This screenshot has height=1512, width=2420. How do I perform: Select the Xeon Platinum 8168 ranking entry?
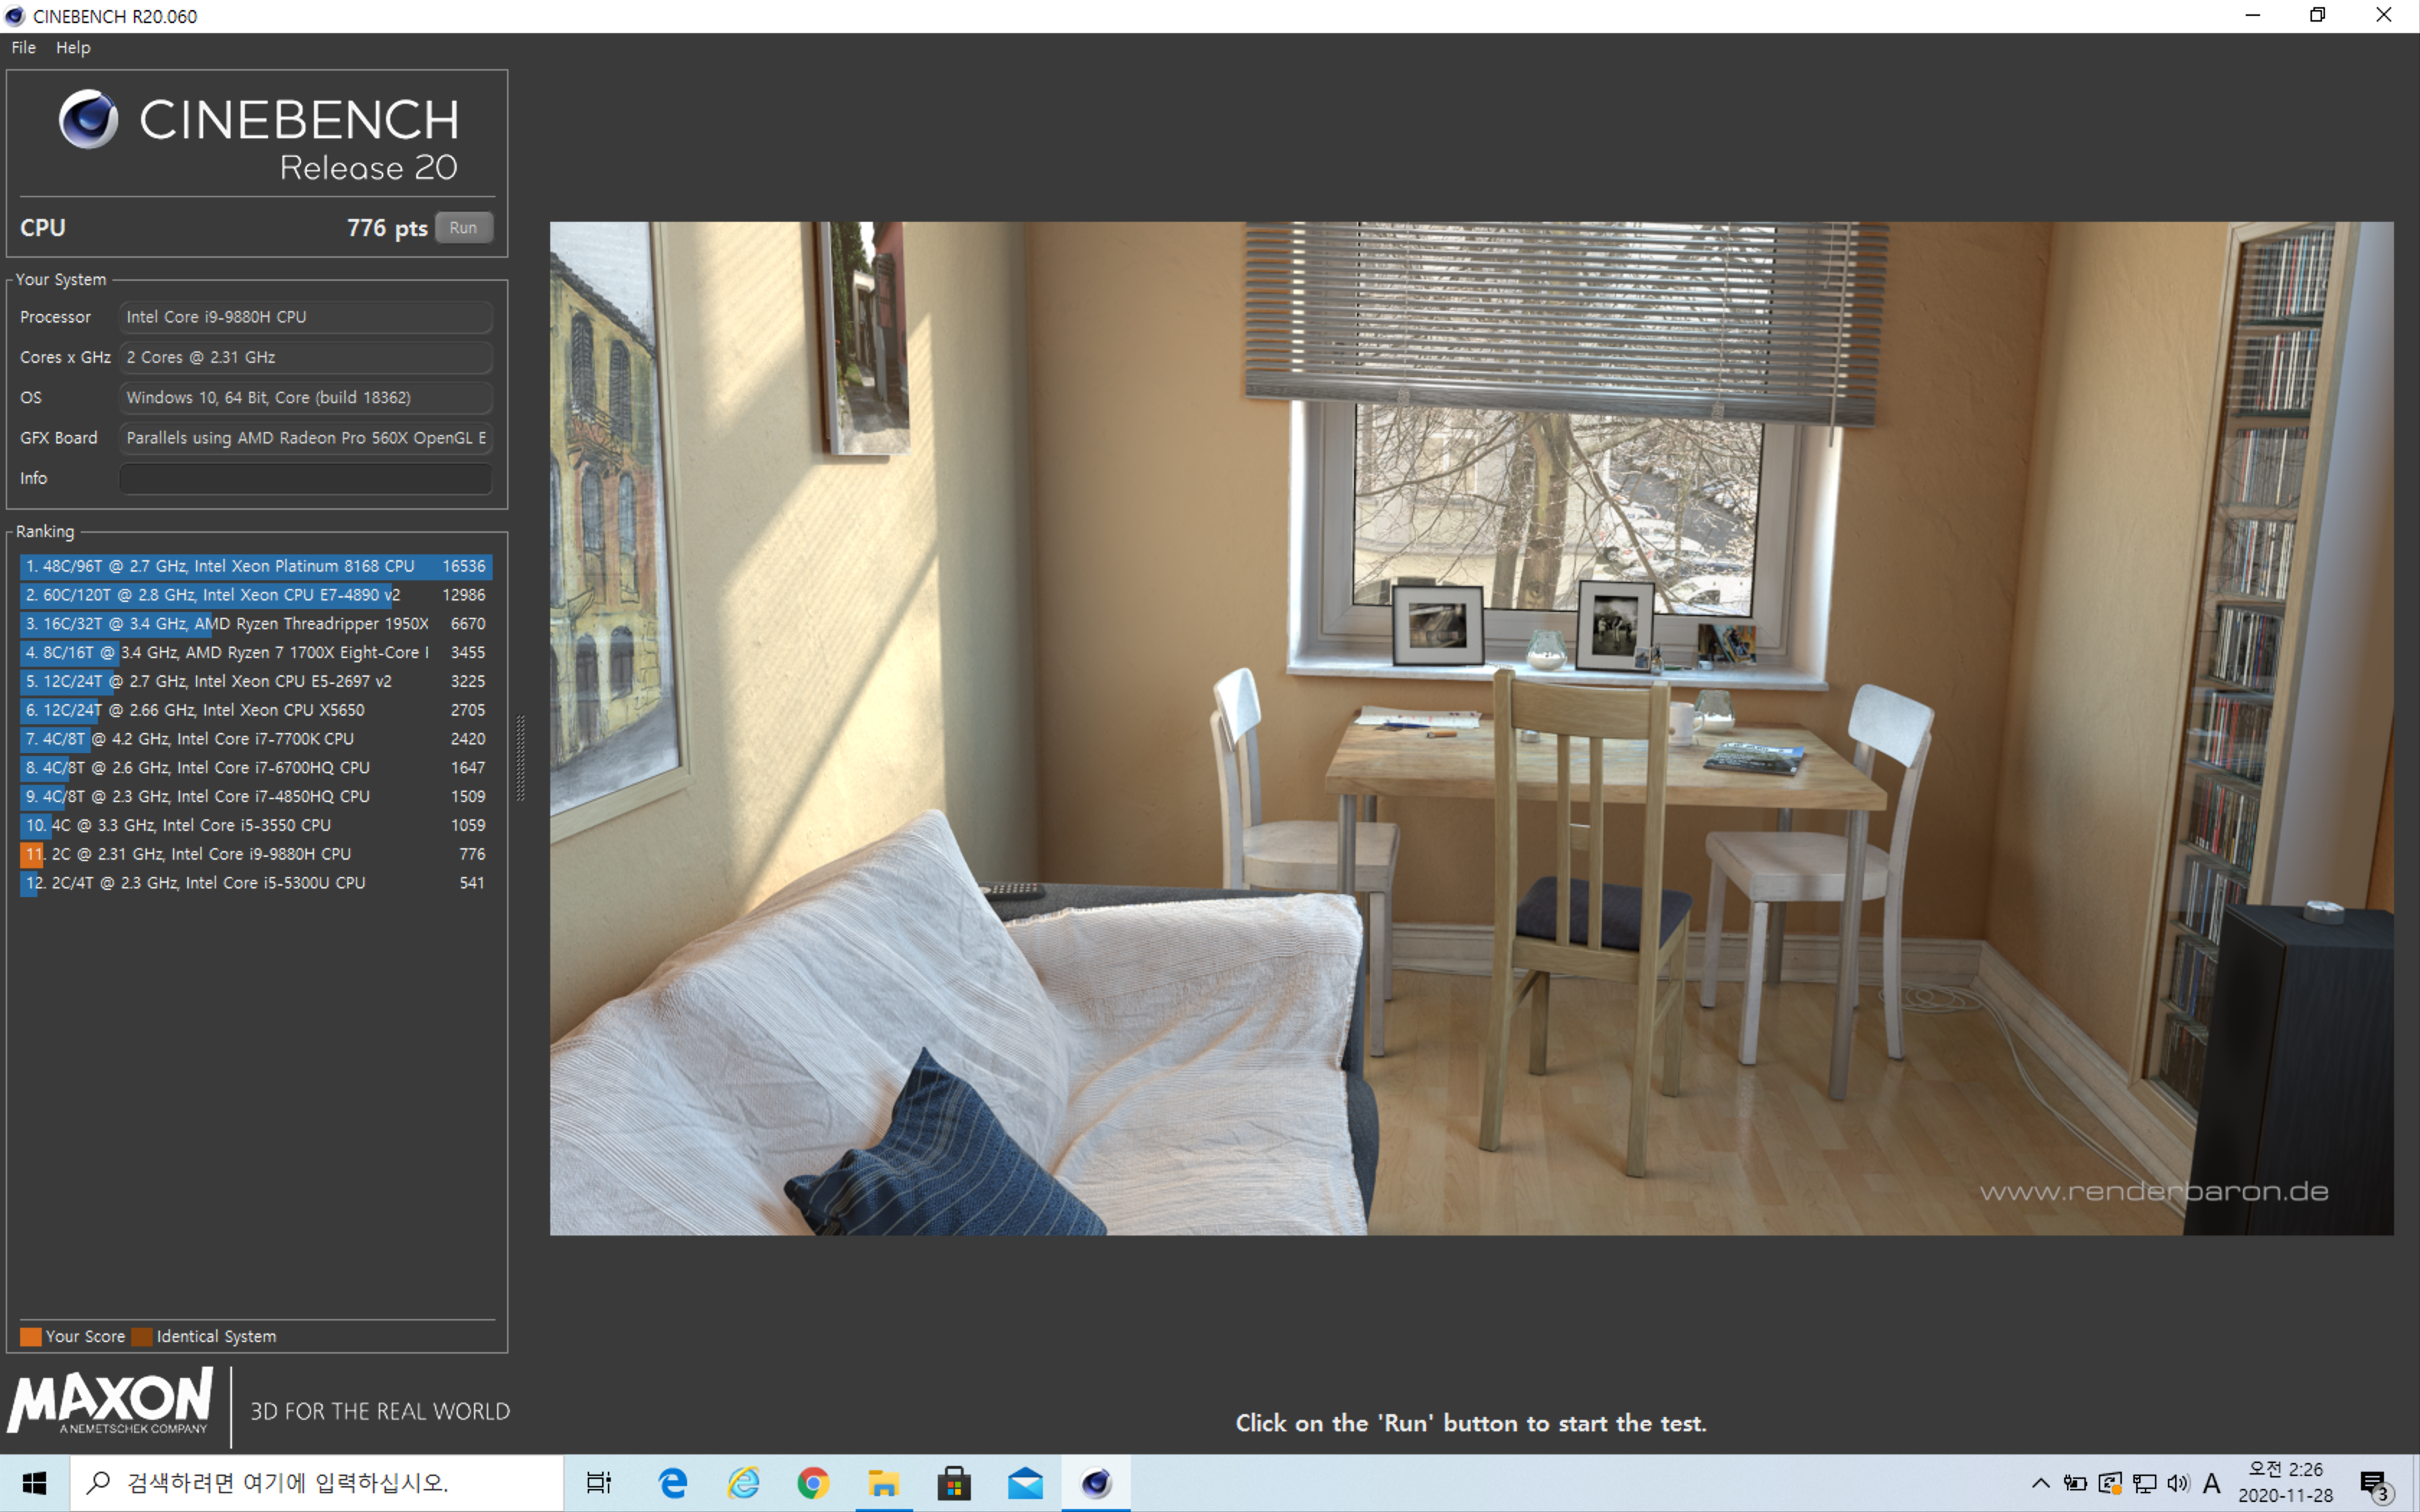coord(255,566)
